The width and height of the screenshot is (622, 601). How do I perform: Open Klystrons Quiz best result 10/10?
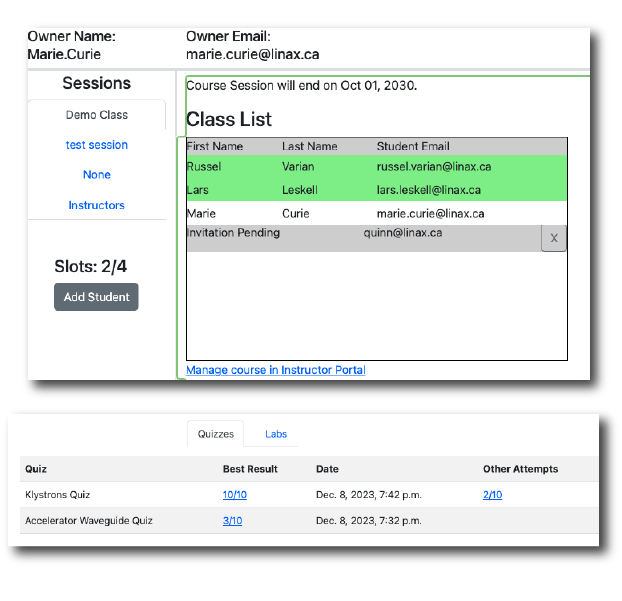[235, 495]
